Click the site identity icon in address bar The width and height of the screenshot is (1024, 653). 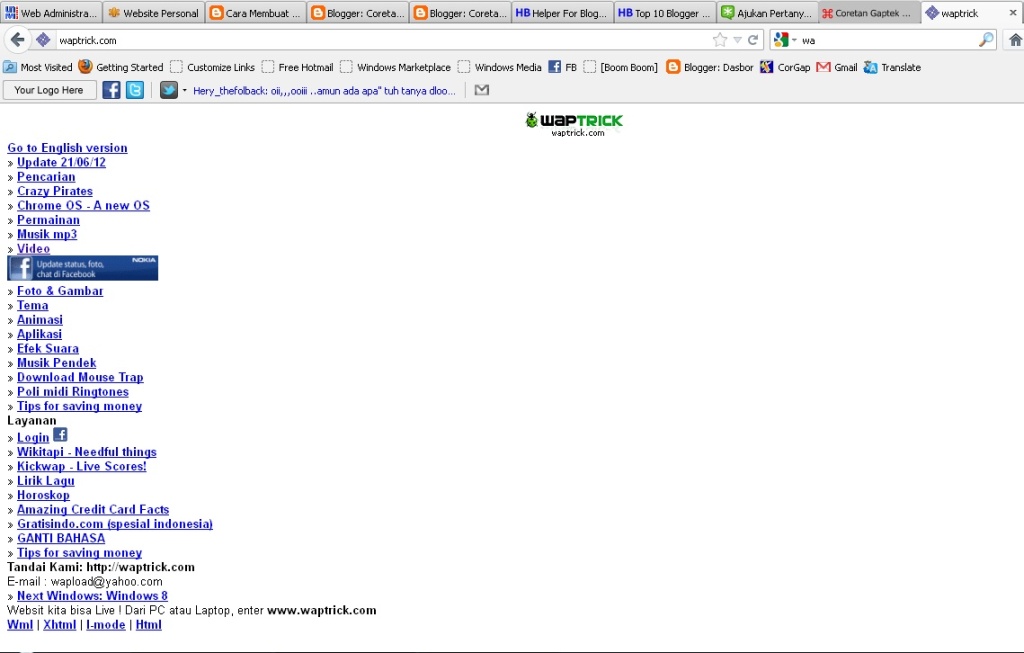click(43, 40)
